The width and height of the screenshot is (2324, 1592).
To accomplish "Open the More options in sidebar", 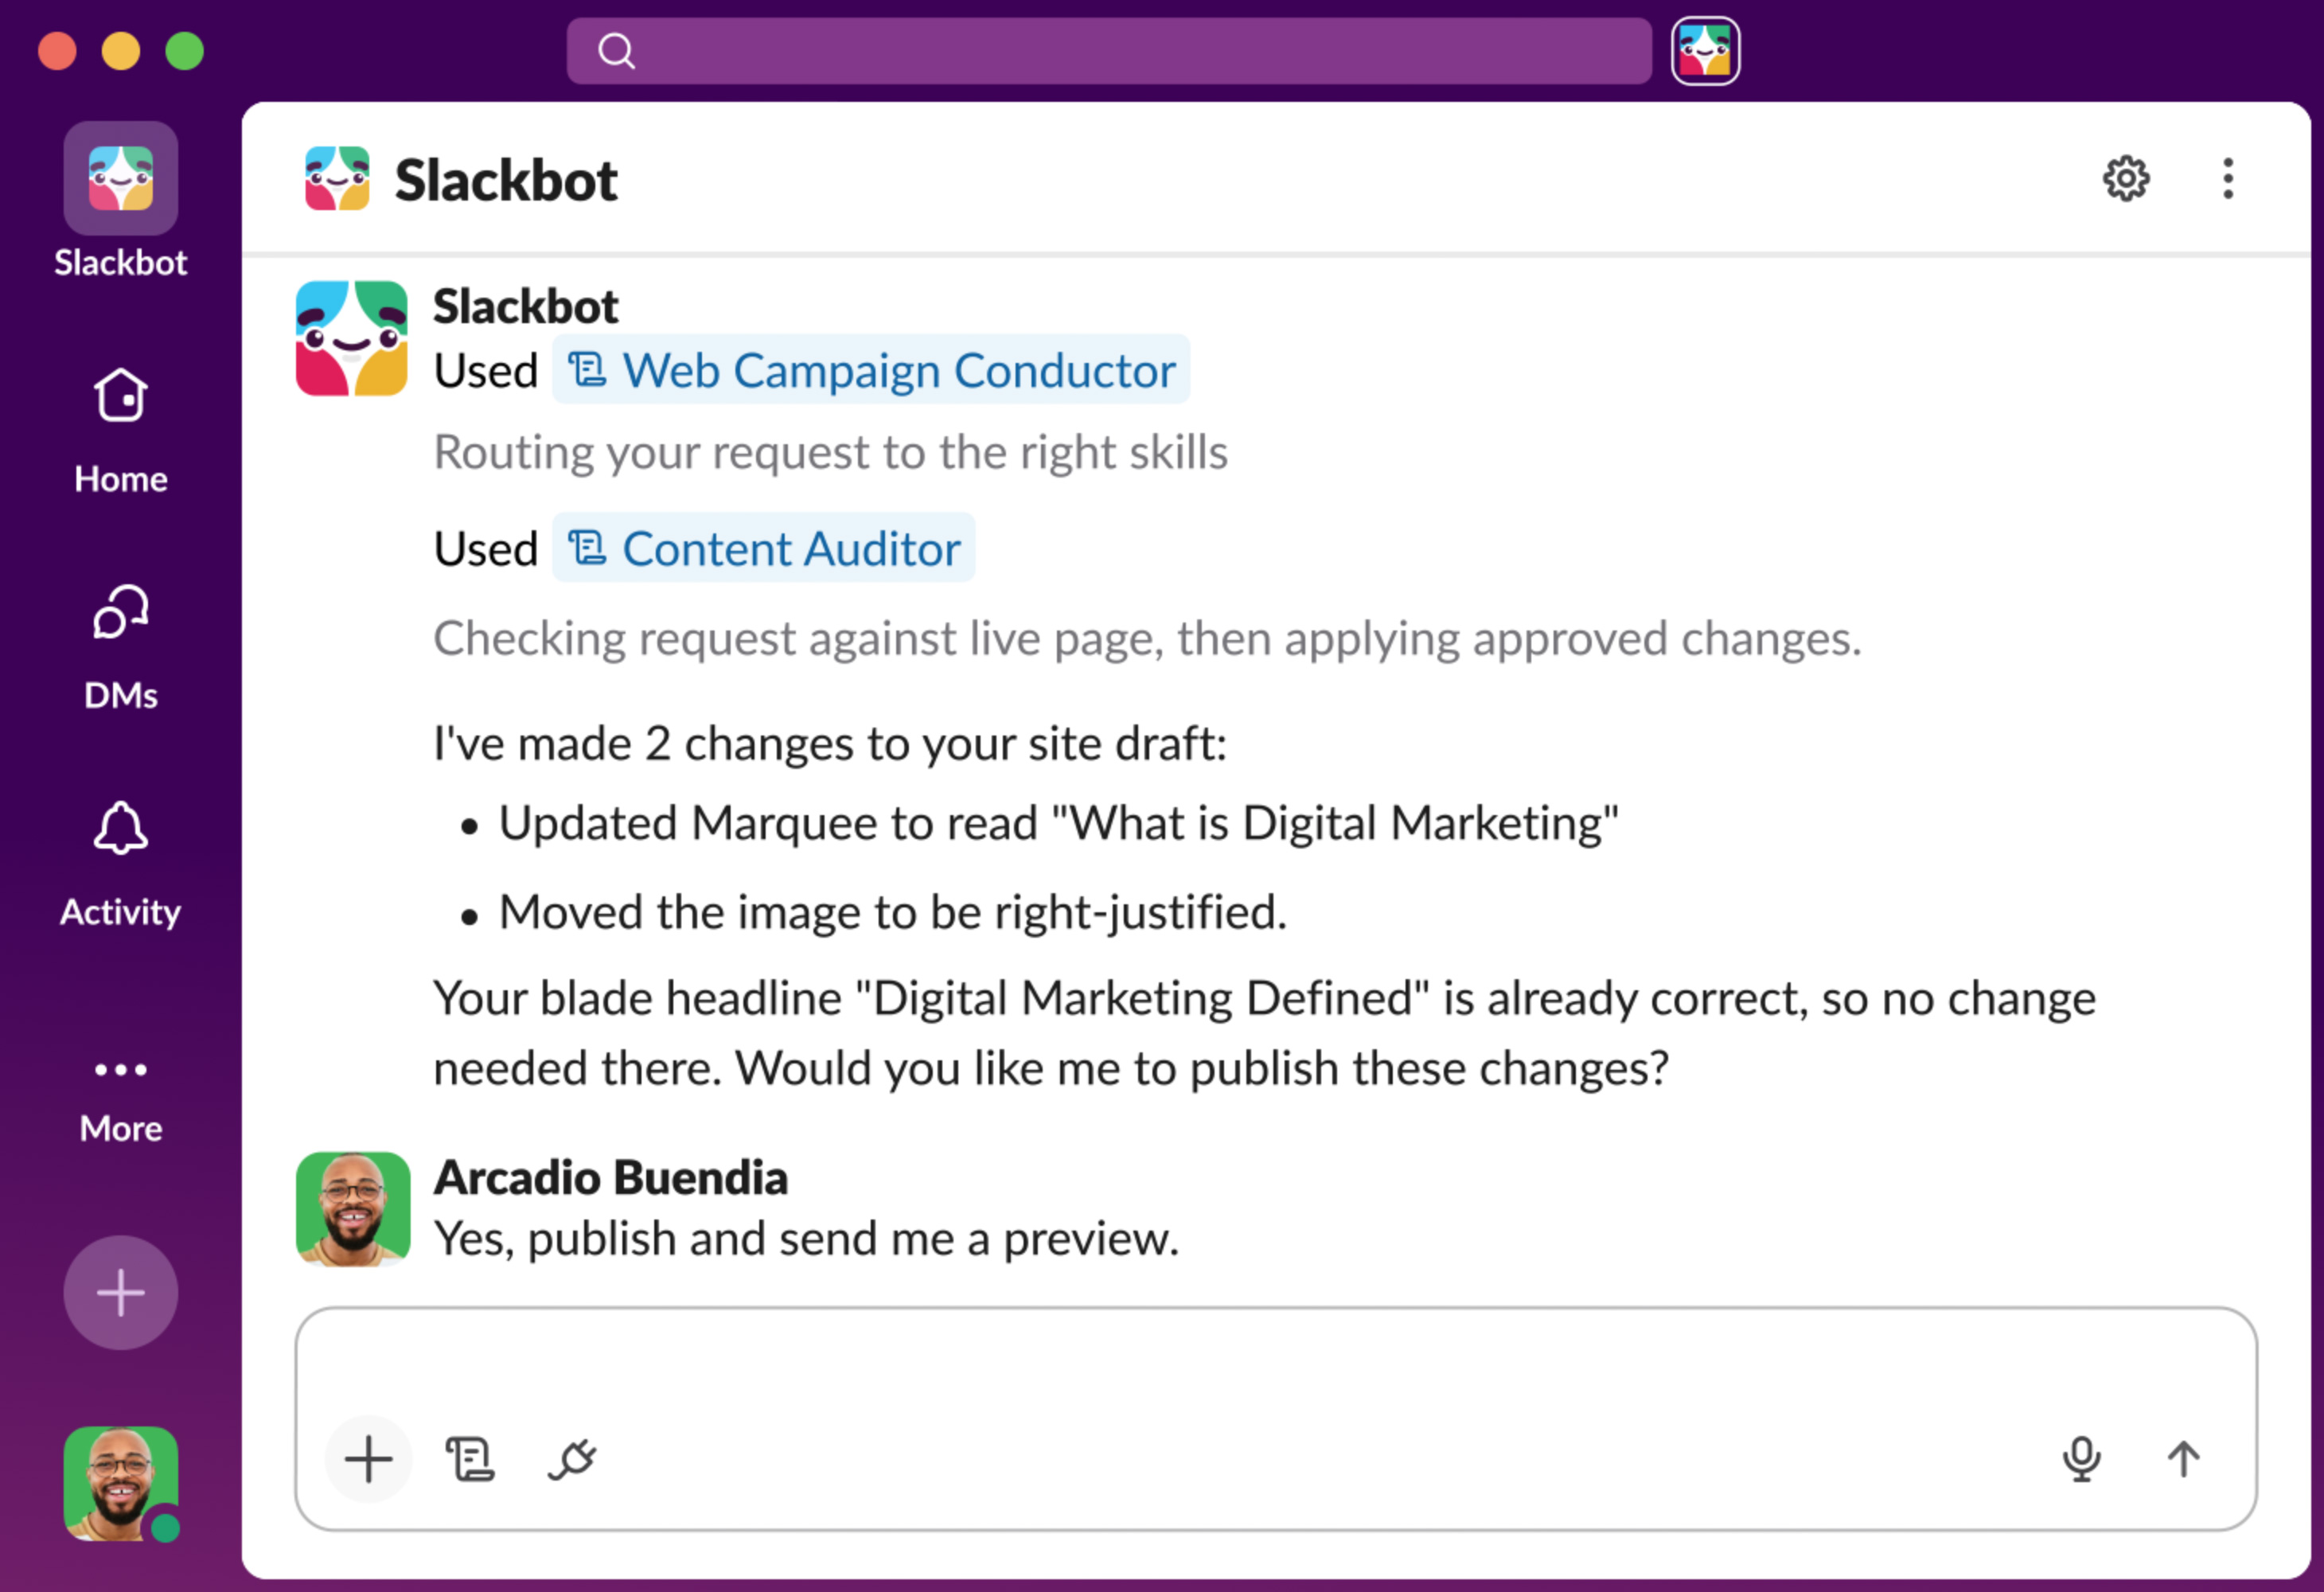I will [120, 1100].
